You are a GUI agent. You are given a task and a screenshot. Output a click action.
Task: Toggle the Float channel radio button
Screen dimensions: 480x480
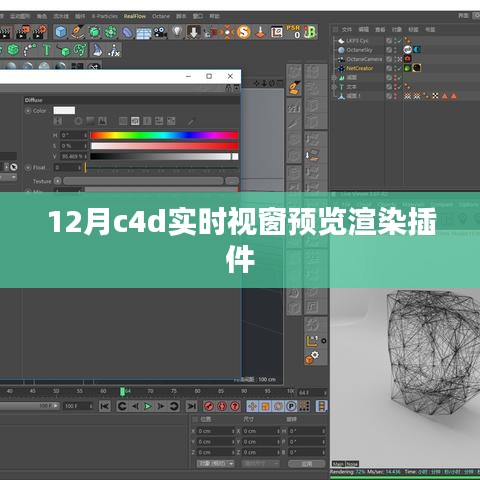(28, 167)
